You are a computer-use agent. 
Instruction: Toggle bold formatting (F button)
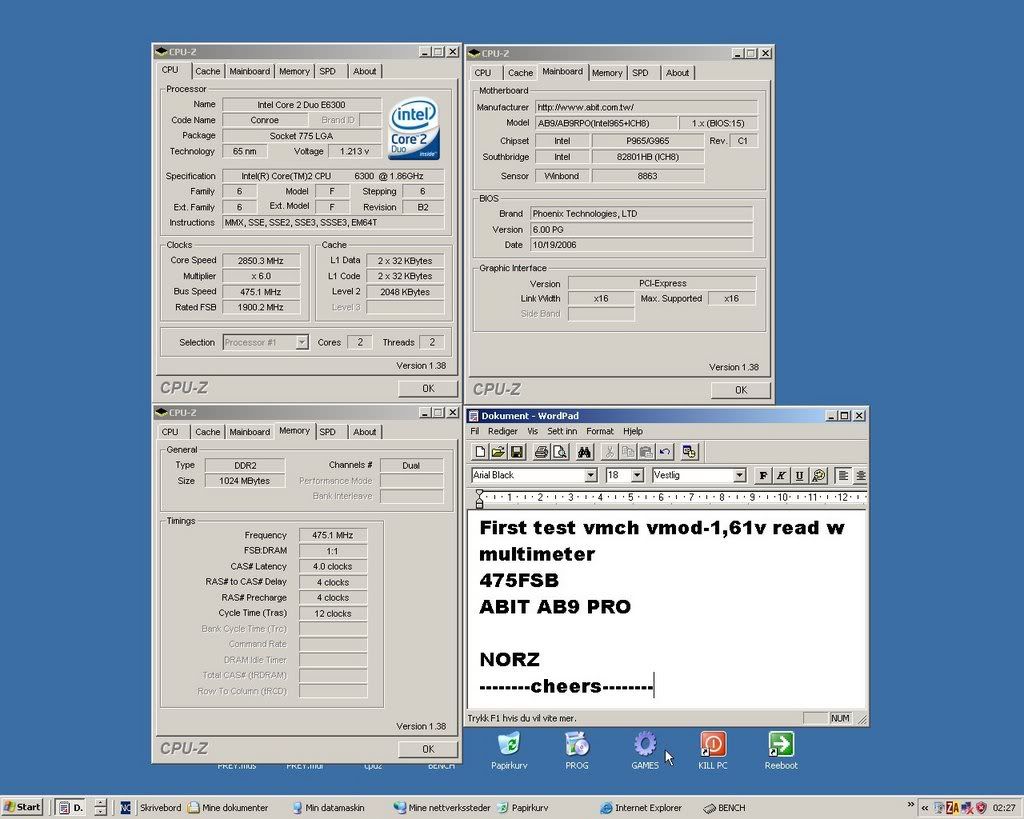point(763,476)
